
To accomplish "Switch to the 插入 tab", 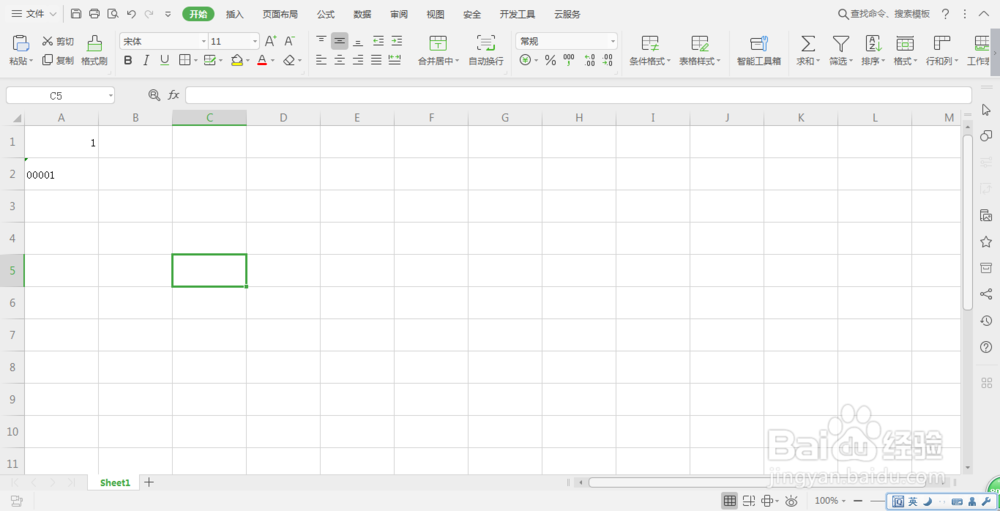I will click(235, 14).
